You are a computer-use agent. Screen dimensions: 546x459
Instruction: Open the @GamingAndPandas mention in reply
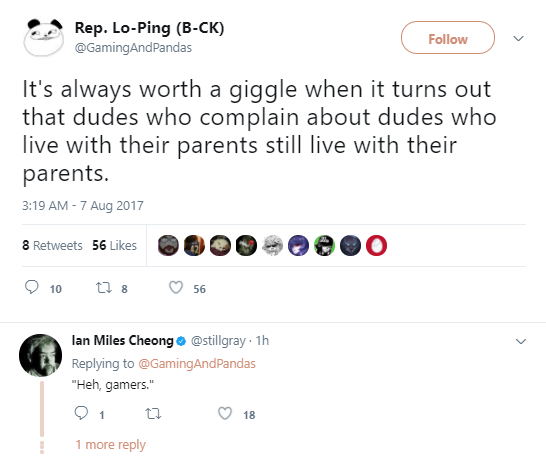[197, 364]
